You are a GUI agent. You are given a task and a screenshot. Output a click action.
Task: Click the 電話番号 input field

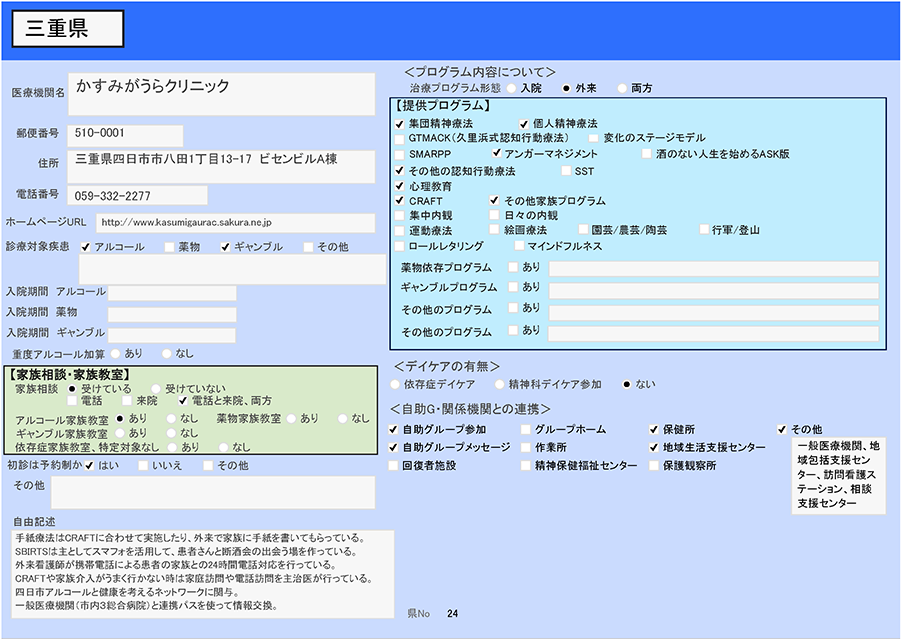[x=138, y=195]
